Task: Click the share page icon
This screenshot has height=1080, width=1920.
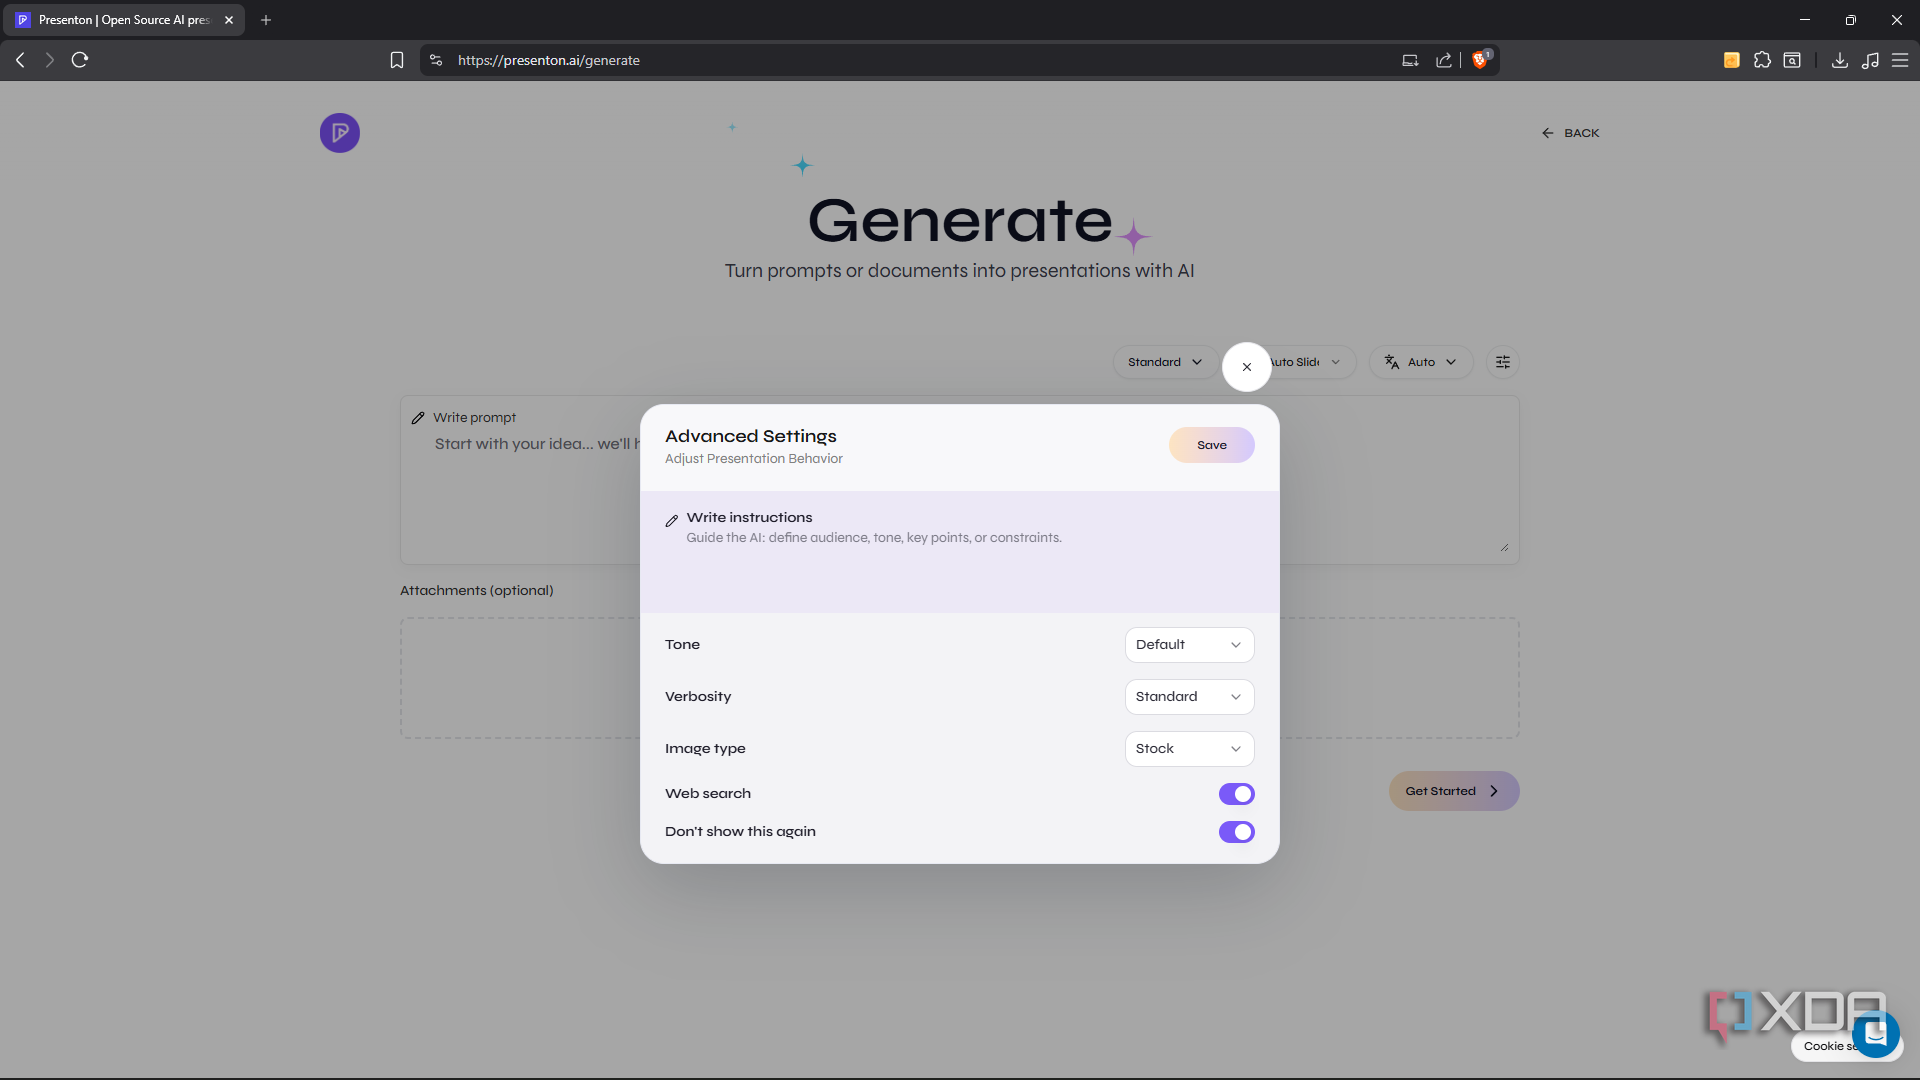Action: [1444, 60]
